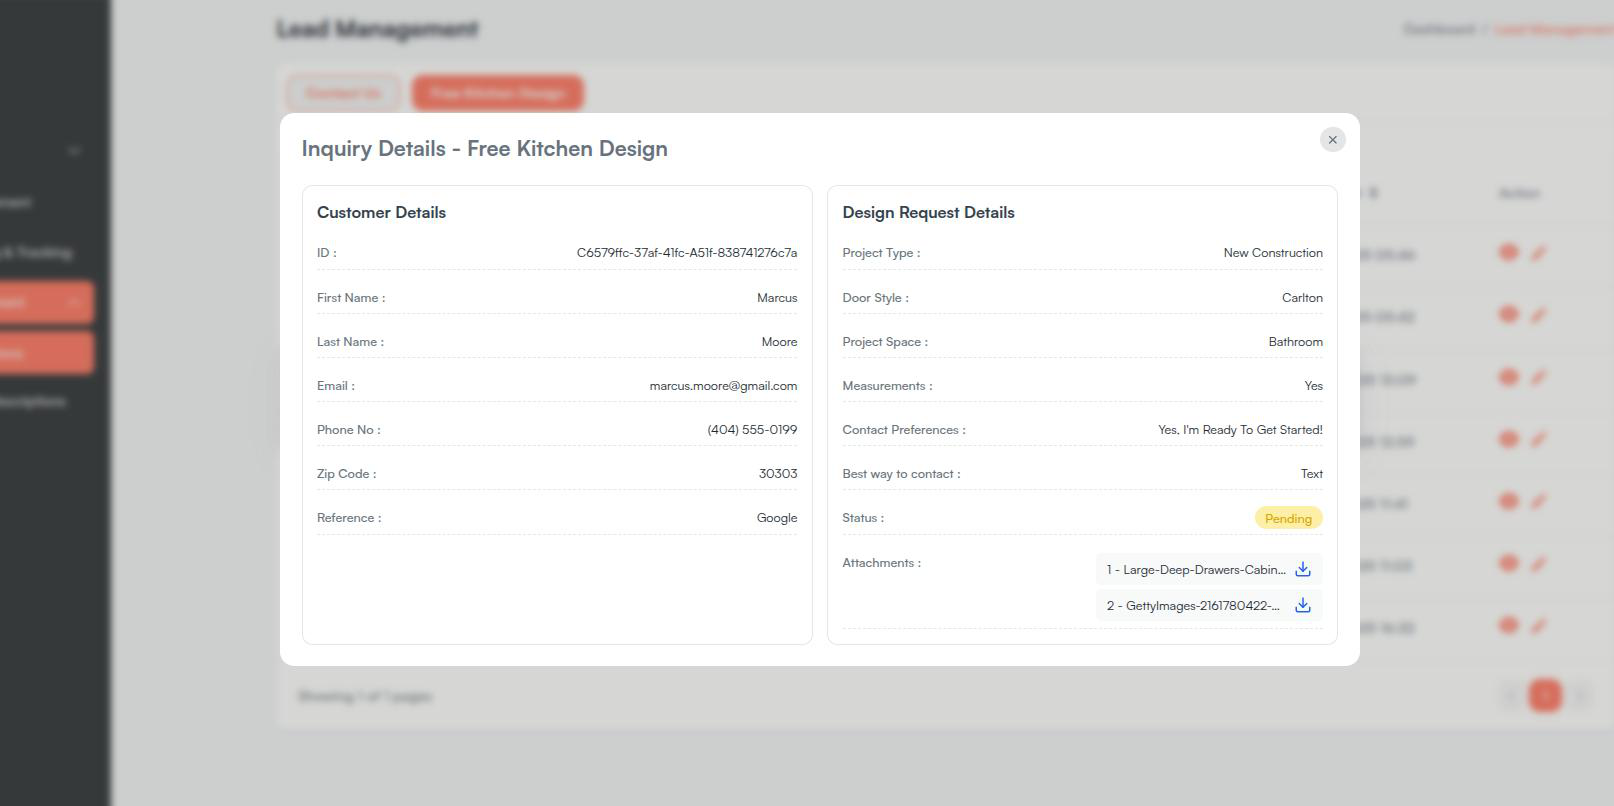Switch to the outlined tab beside Free Kitchen Design
This screenshot has height=806, width=1614.
[x=343, y=93]
